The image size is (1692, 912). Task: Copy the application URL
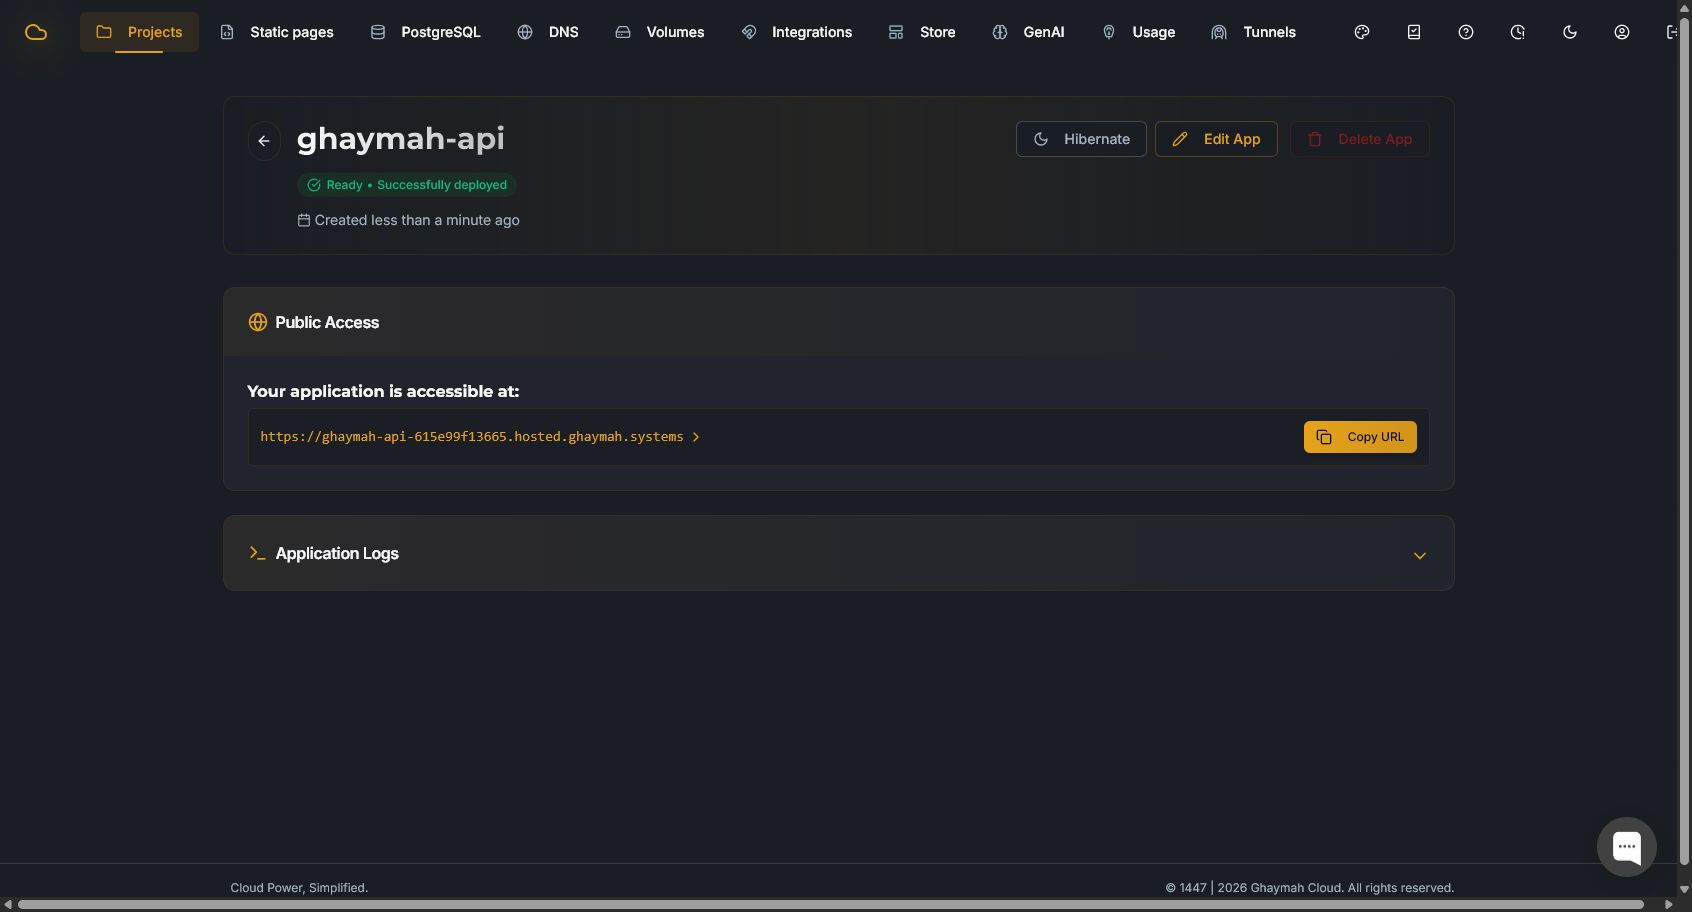tap(1360, 437)
